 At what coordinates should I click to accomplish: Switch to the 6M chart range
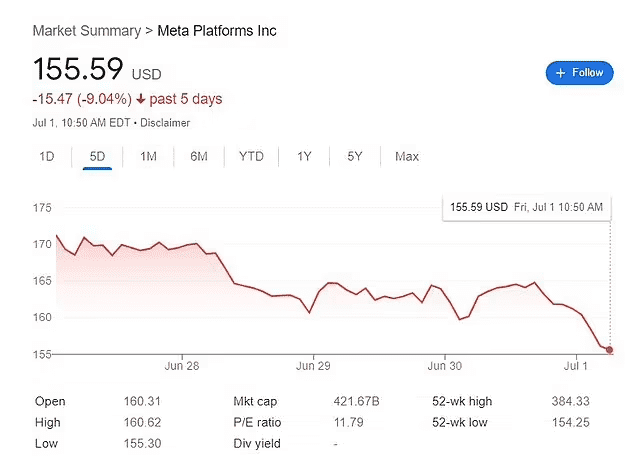199,156
